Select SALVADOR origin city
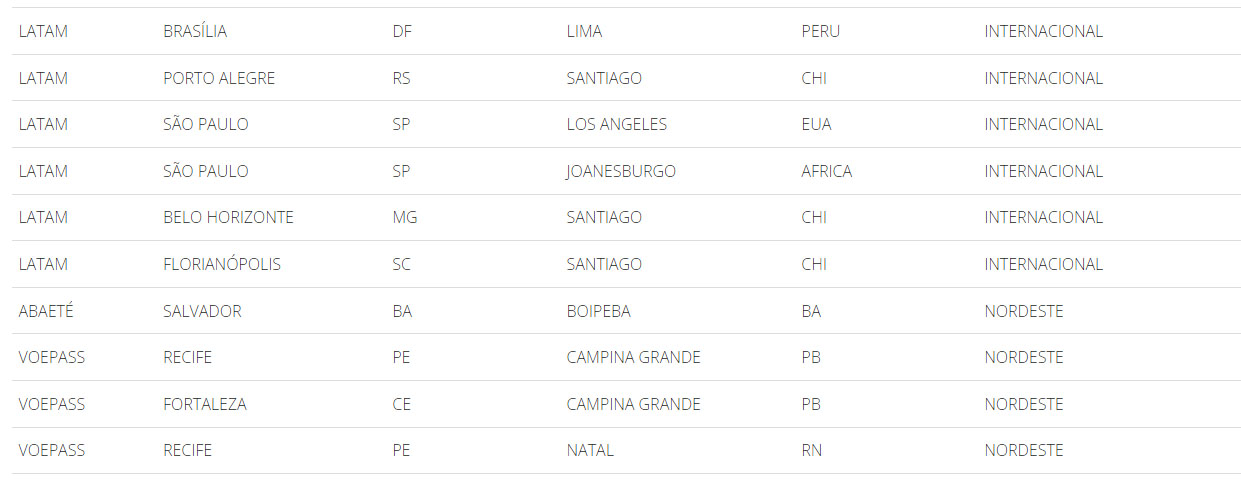Viewport: 1241px width, 484px height. [x=202, y=311]
